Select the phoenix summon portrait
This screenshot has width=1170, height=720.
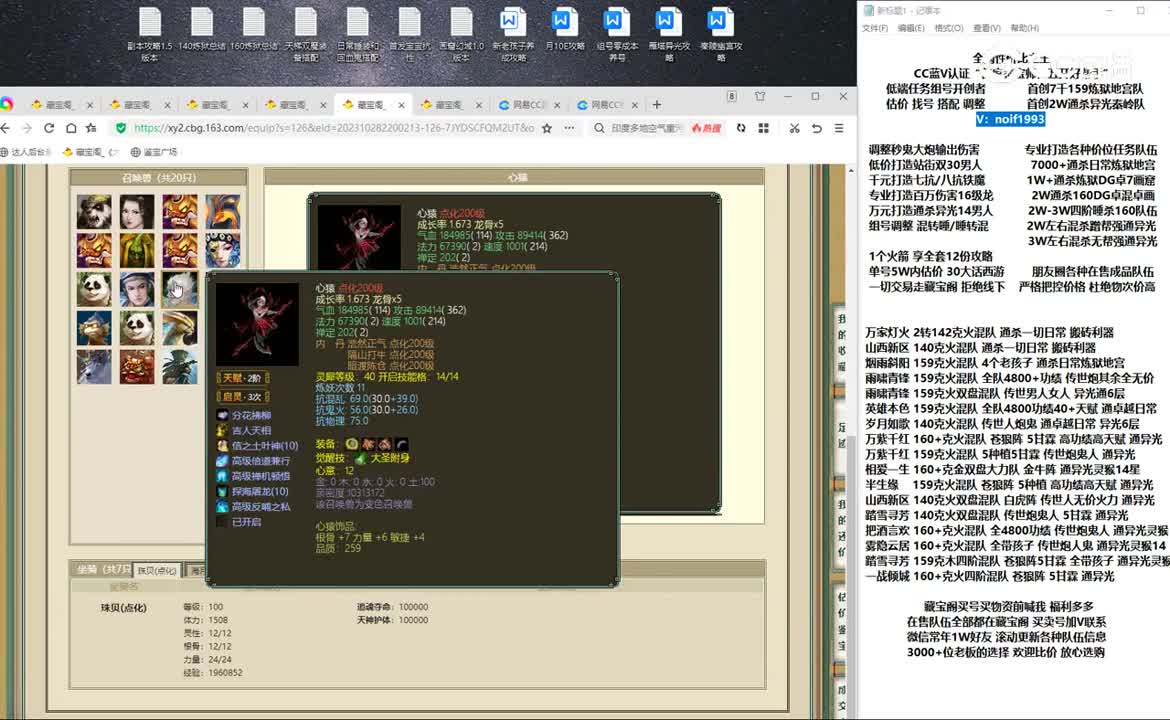223,211
